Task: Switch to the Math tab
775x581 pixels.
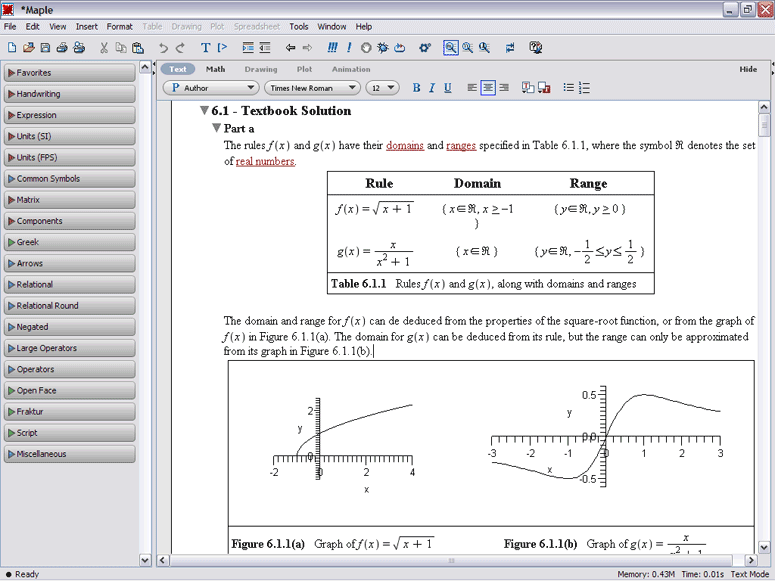Action: (215, 69)
